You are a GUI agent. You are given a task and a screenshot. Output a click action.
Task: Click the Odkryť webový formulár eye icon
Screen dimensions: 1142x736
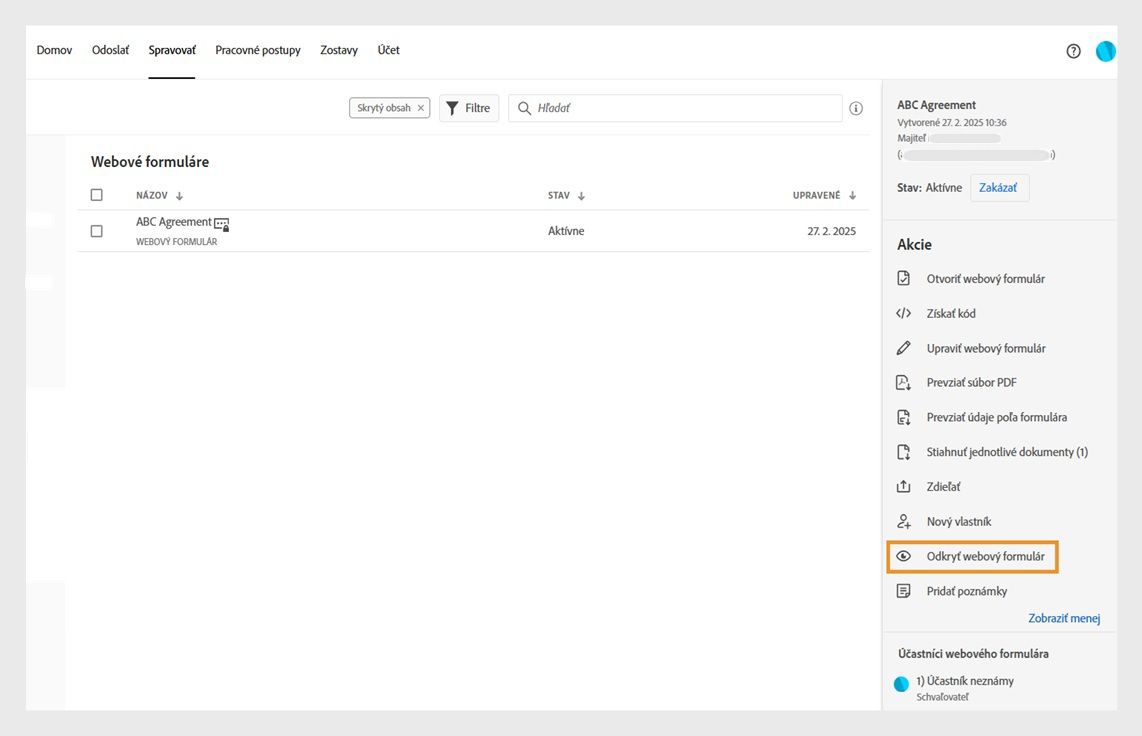(x=904, y=556)
